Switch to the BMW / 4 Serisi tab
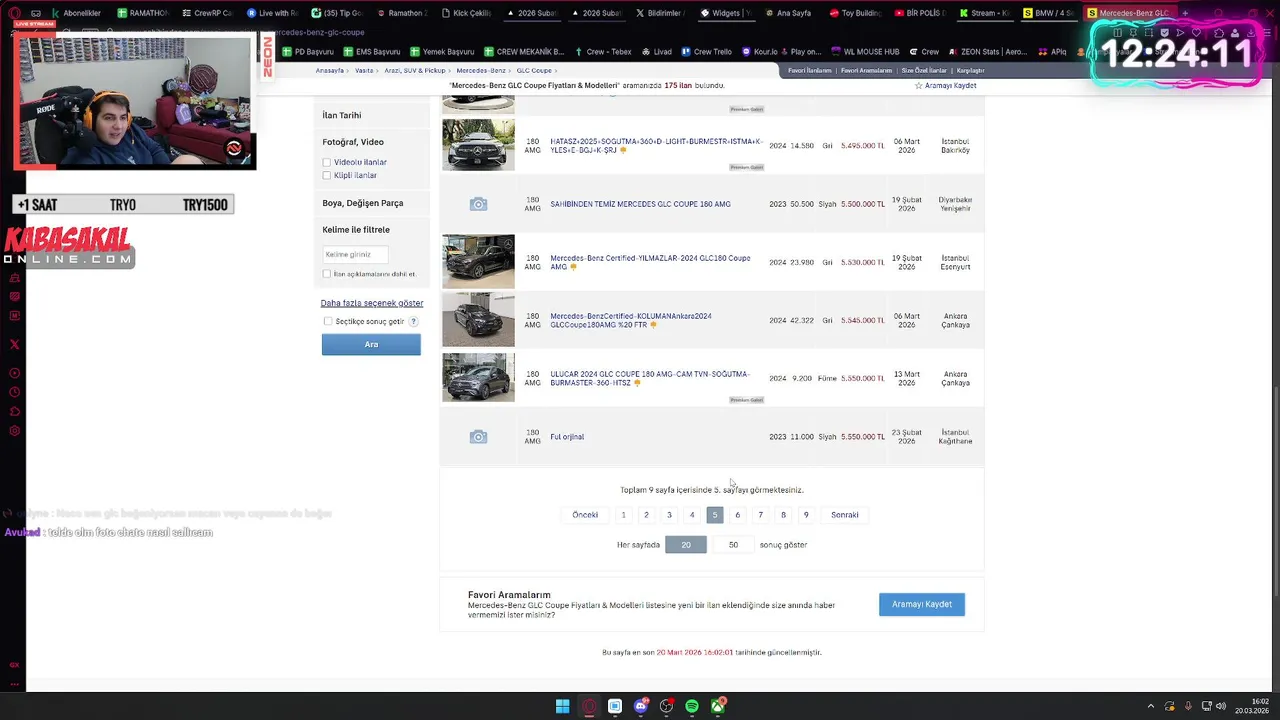Screen dimensions: 1280x720 tap(1049, 13)
